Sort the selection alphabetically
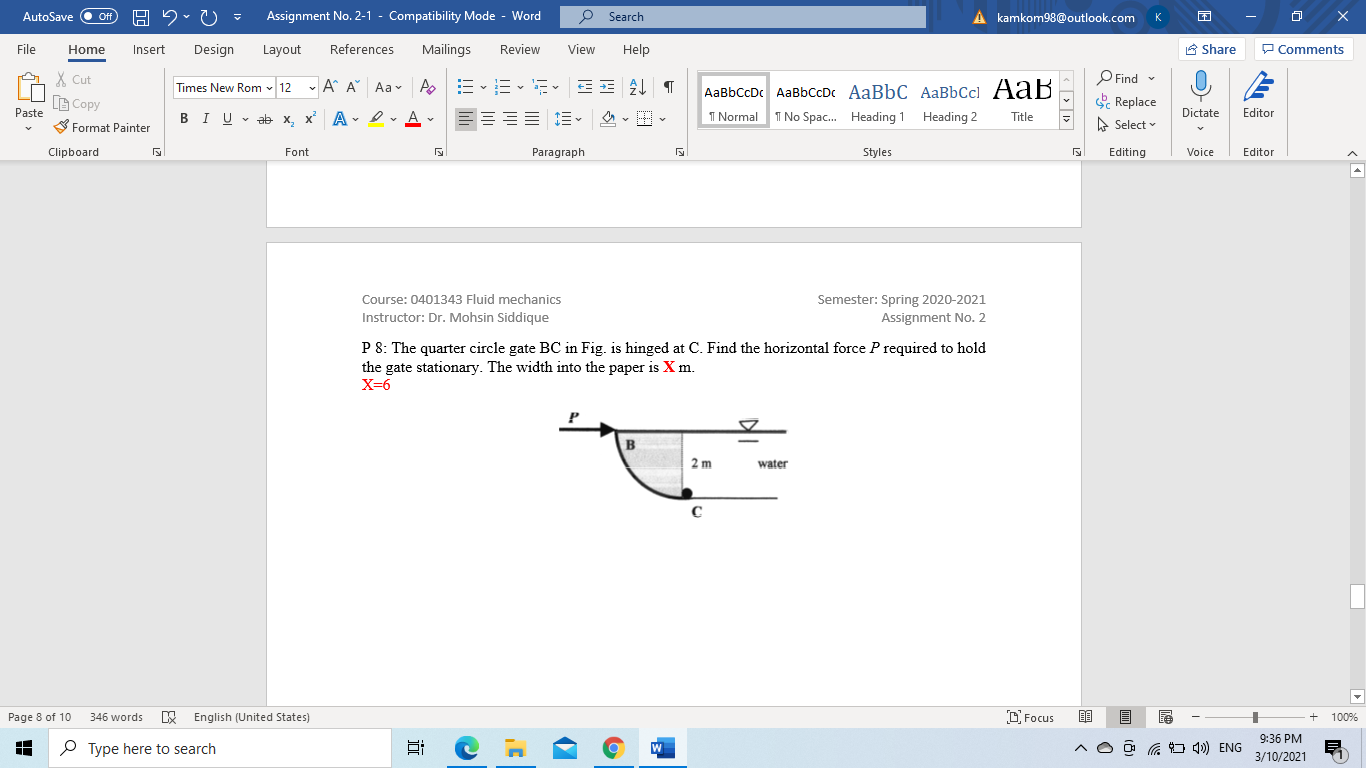This screenshot has height=768, width=1366. [x=638, y=87]
